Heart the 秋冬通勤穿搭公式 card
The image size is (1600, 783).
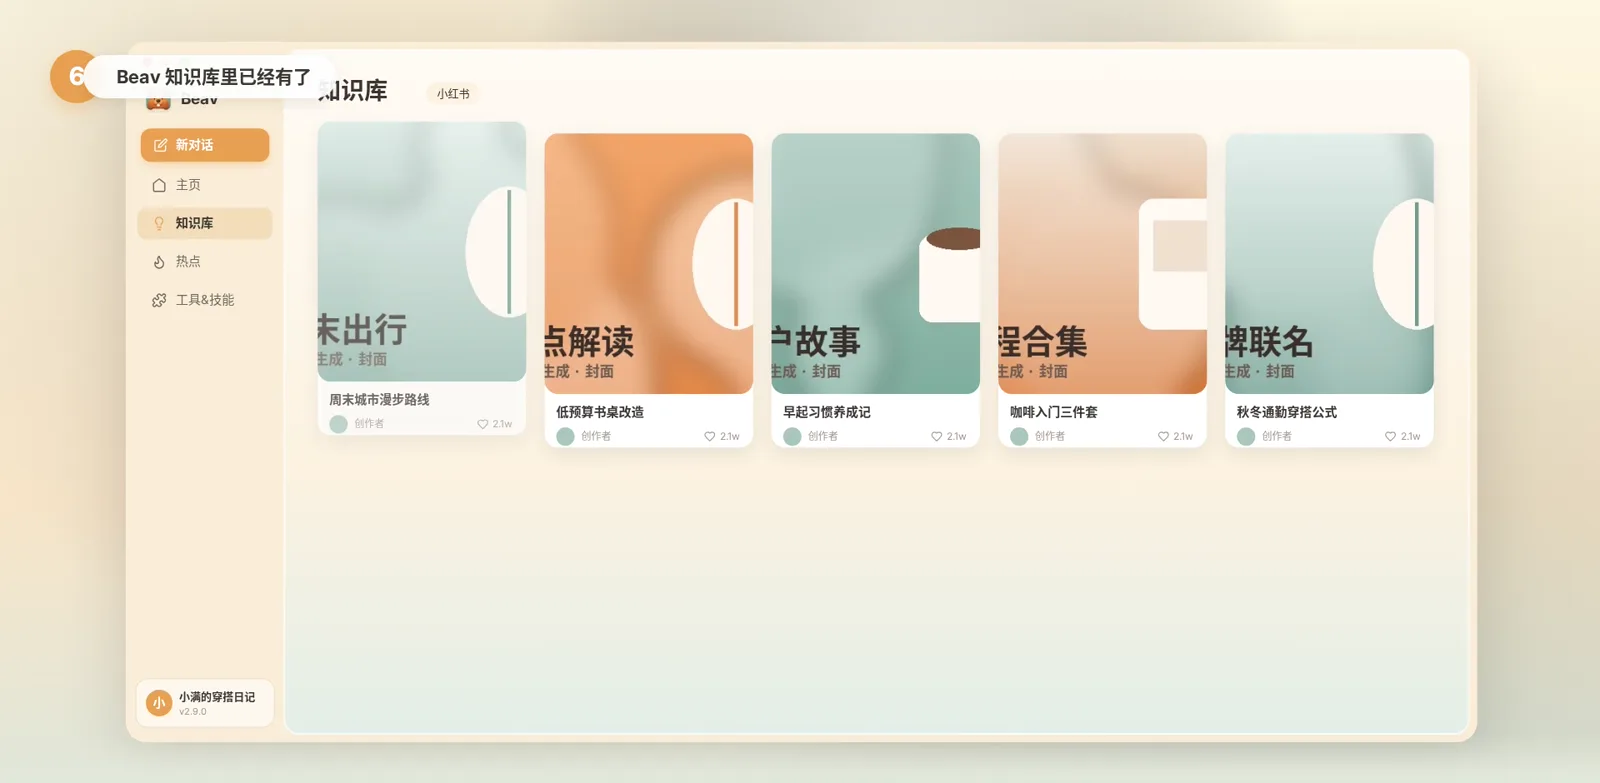(1391, 436)
